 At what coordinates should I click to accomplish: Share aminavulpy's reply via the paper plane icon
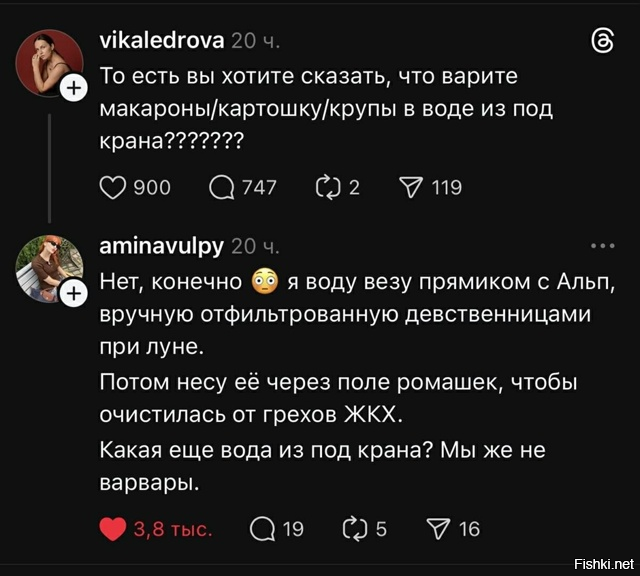(x=440, y=529)
